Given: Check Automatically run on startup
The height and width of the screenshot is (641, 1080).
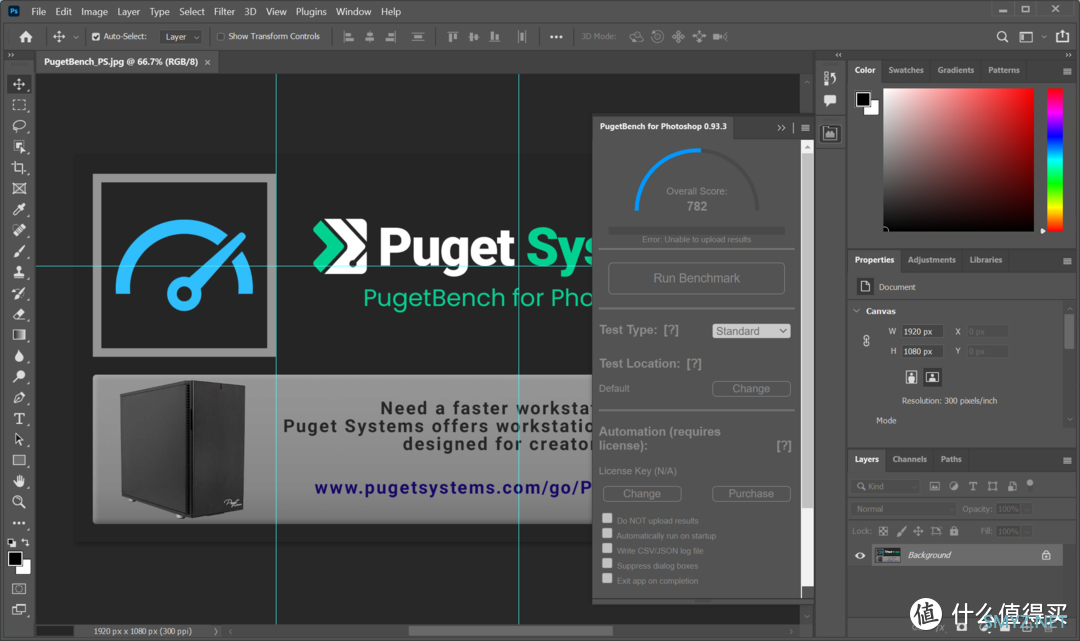Looking at the screenshot, I should tap(607, 533).
